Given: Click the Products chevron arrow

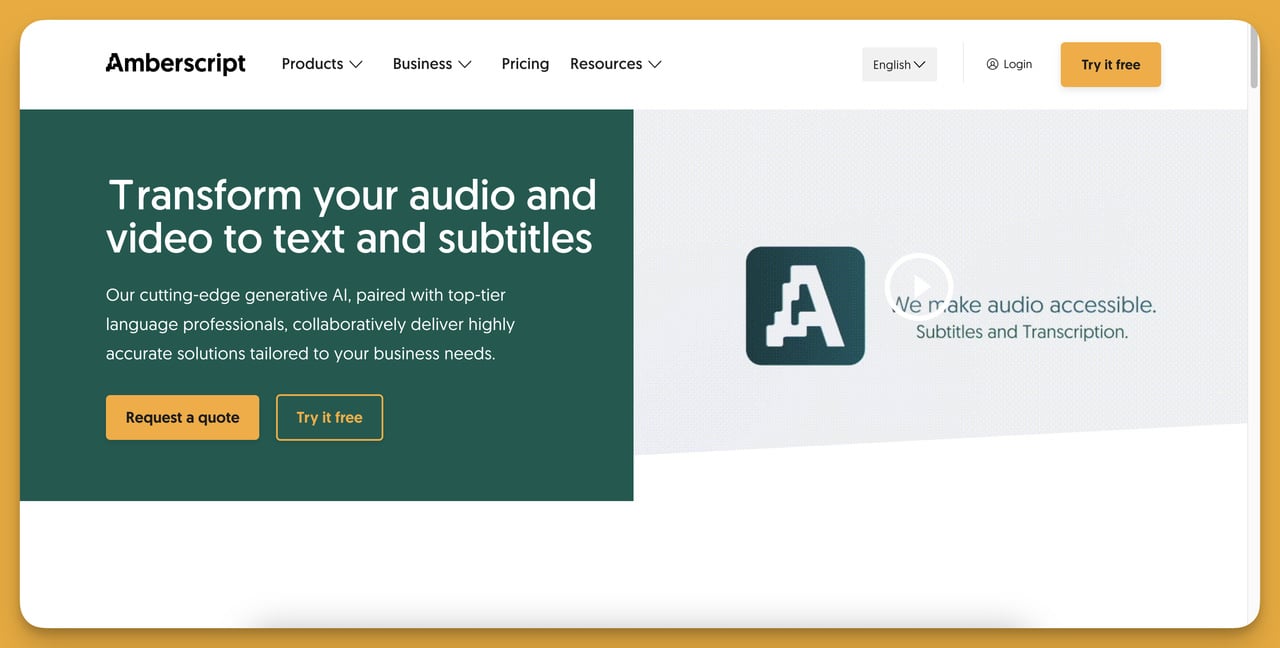Looking at the screenshot, I should [358, 64].
